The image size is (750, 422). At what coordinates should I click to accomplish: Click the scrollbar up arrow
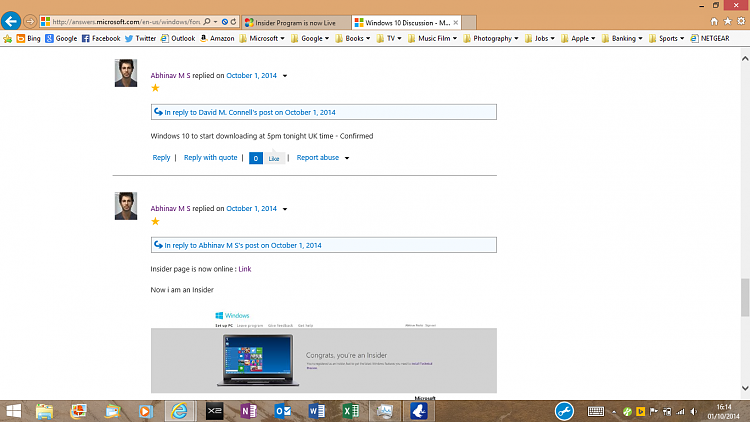pos(745,58)
